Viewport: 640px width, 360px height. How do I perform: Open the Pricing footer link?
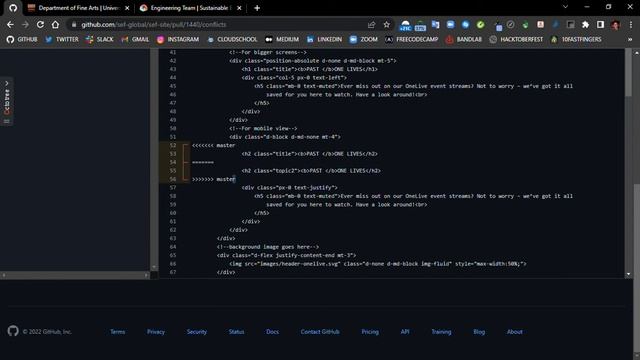(370, 332)
